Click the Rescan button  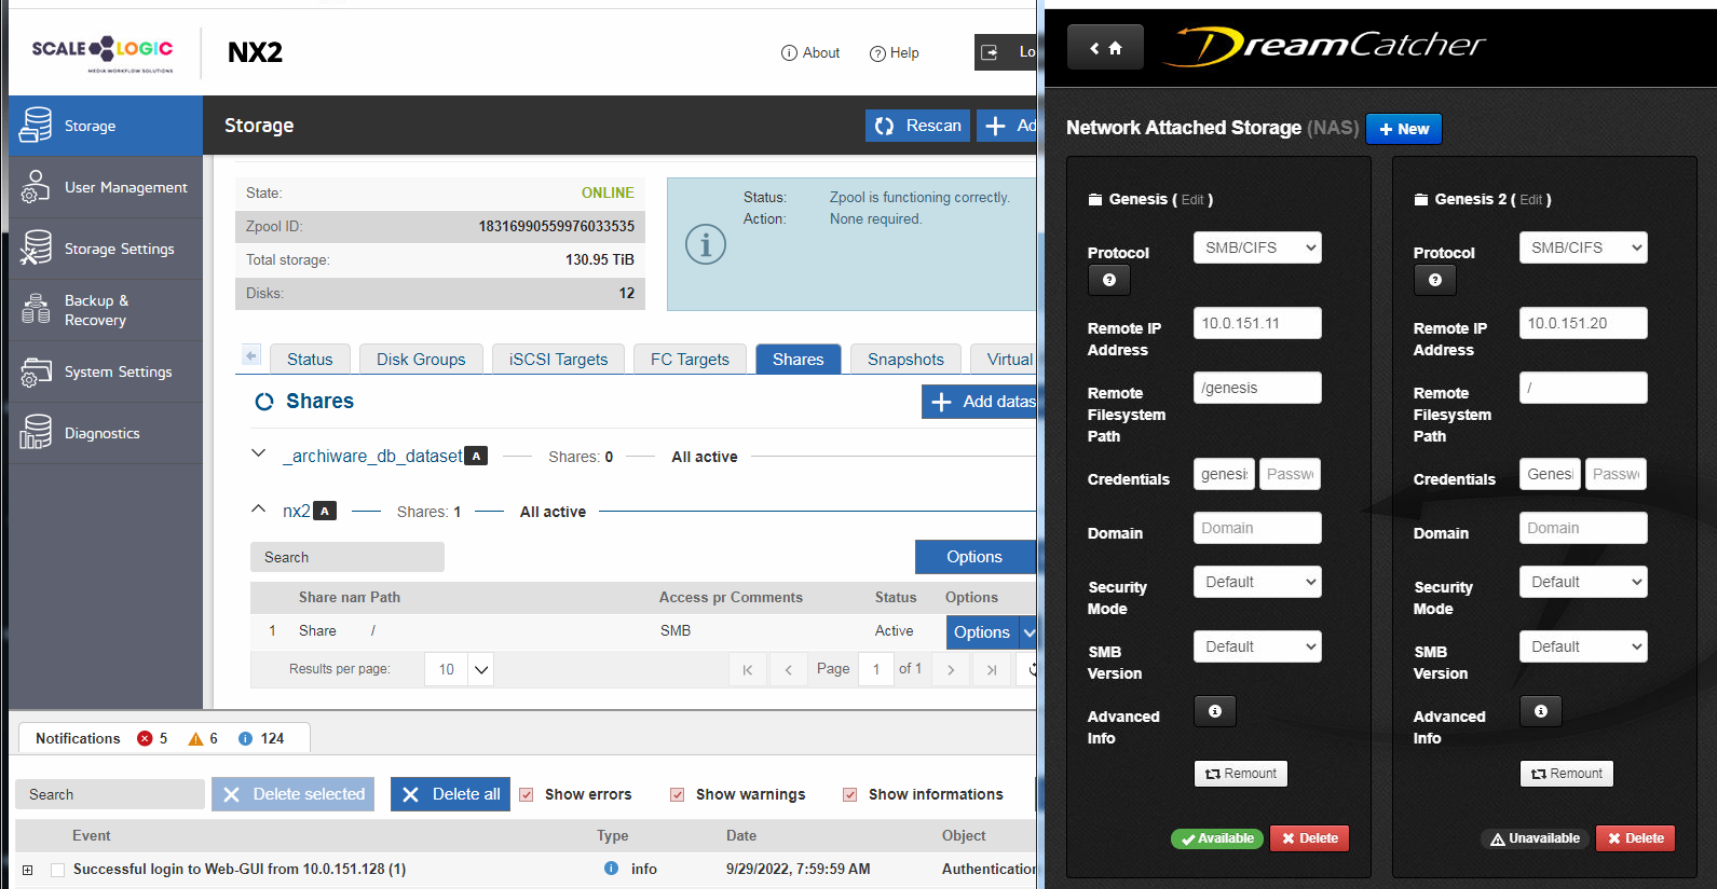(917, 126)
